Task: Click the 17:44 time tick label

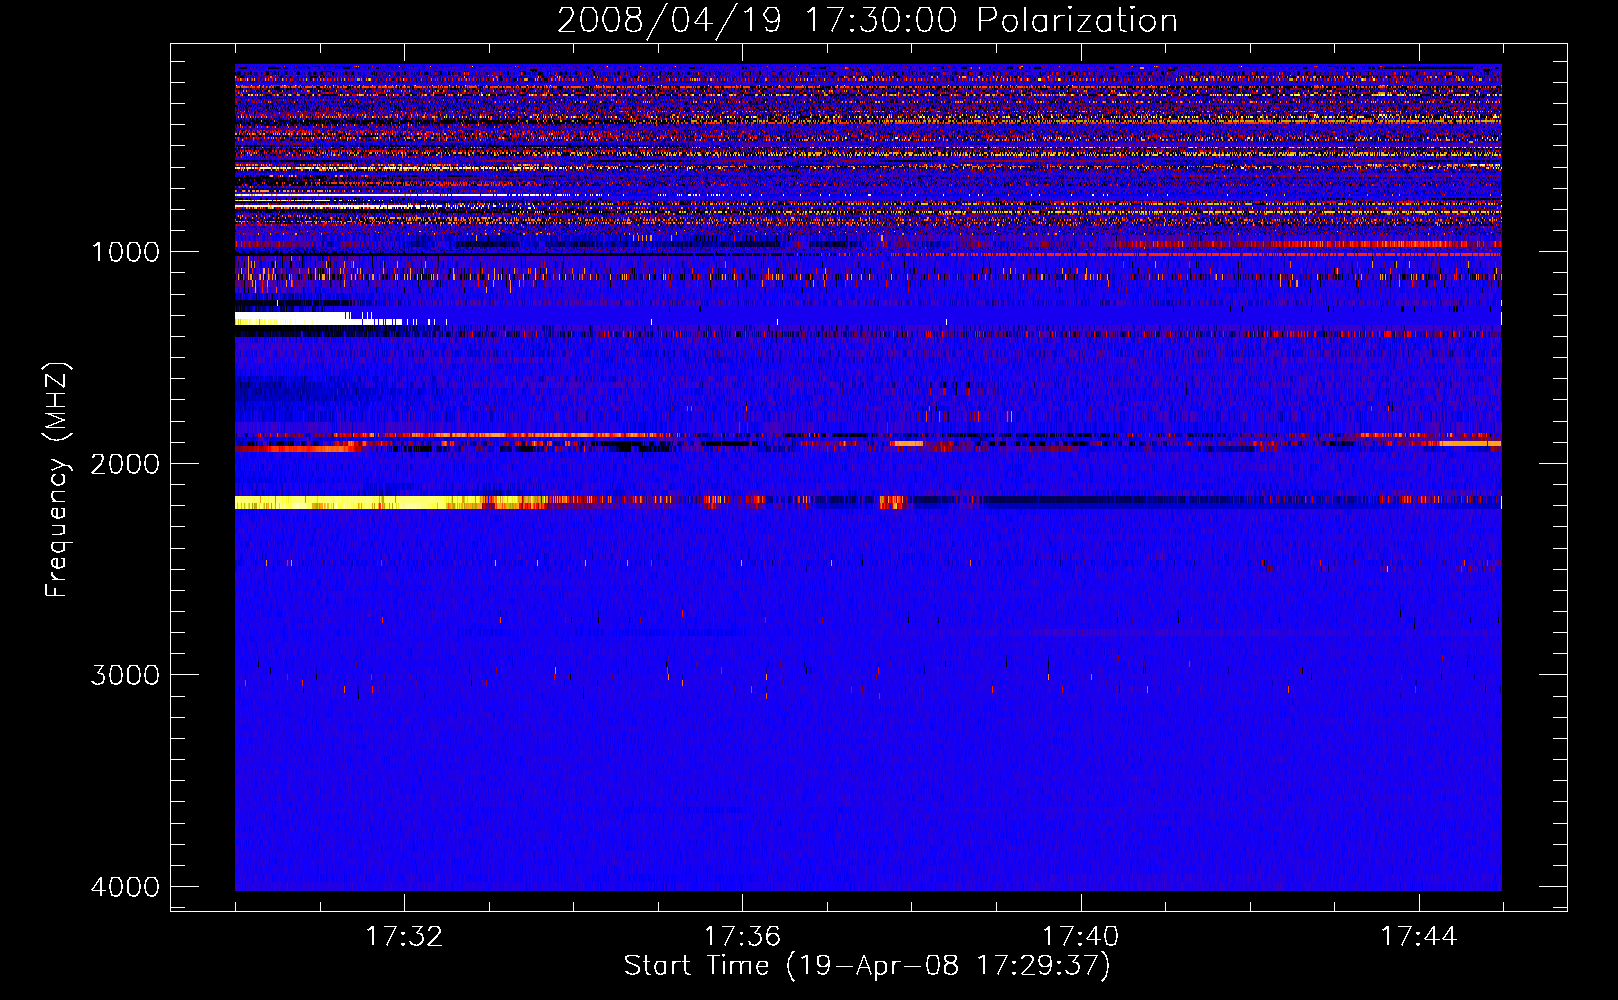Action: 1419,937
